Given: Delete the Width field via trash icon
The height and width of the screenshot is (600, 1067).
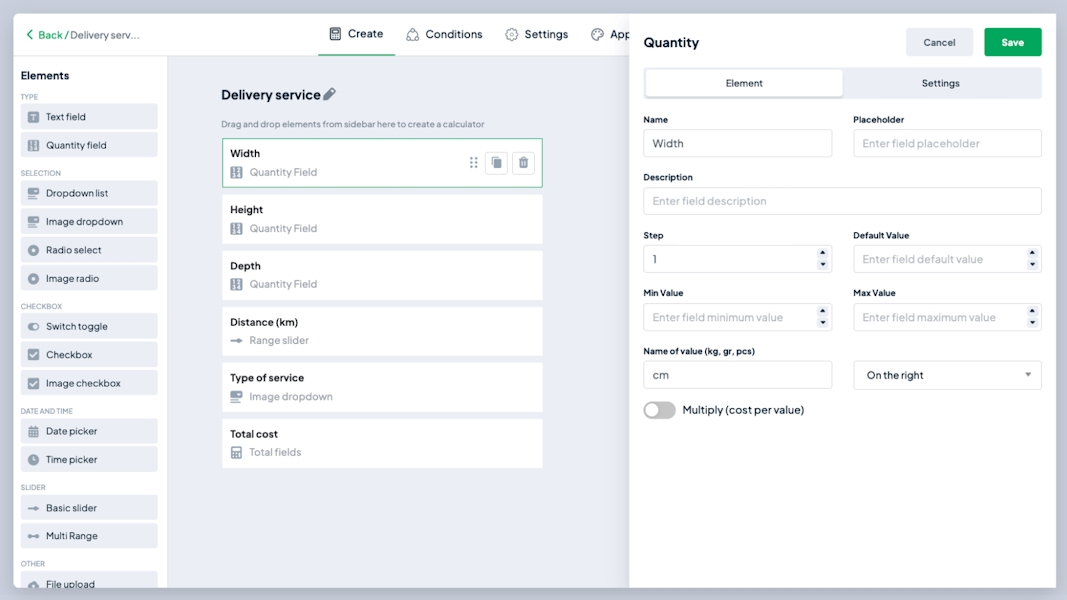Looking at the screenshot, I should 523,163.
